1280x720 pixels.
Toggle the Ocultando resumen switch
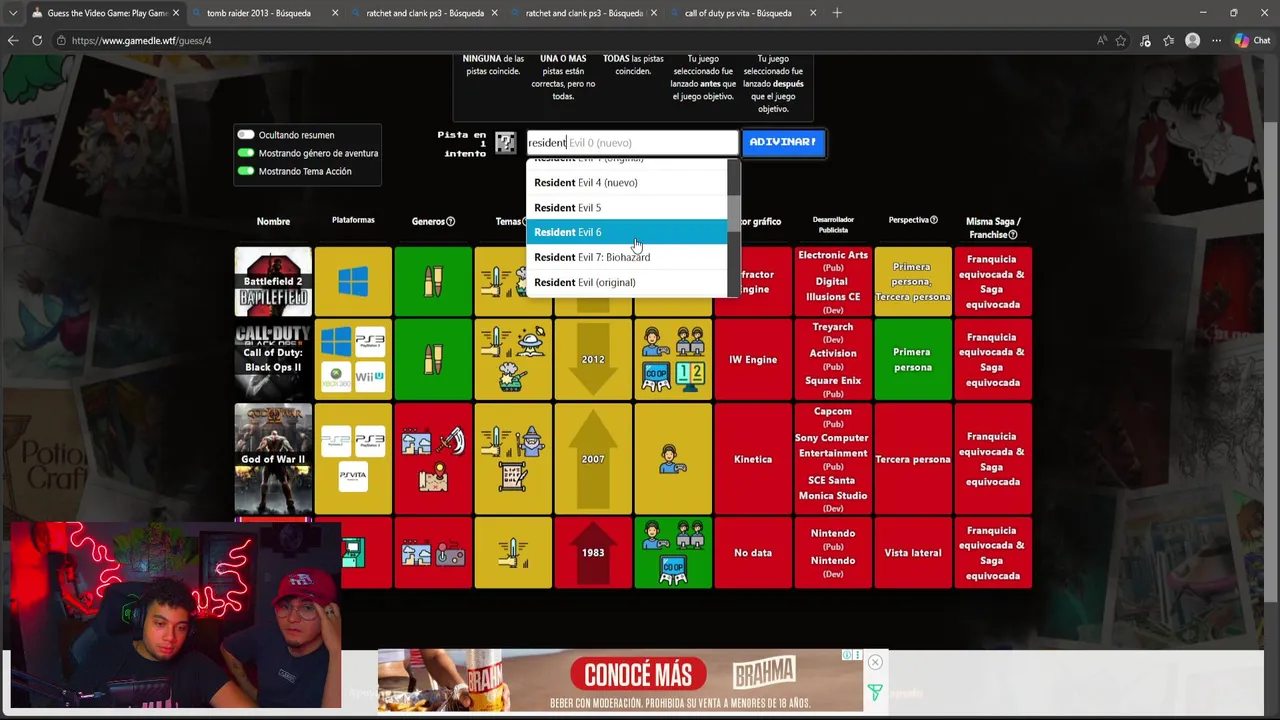tap(245, 135)
